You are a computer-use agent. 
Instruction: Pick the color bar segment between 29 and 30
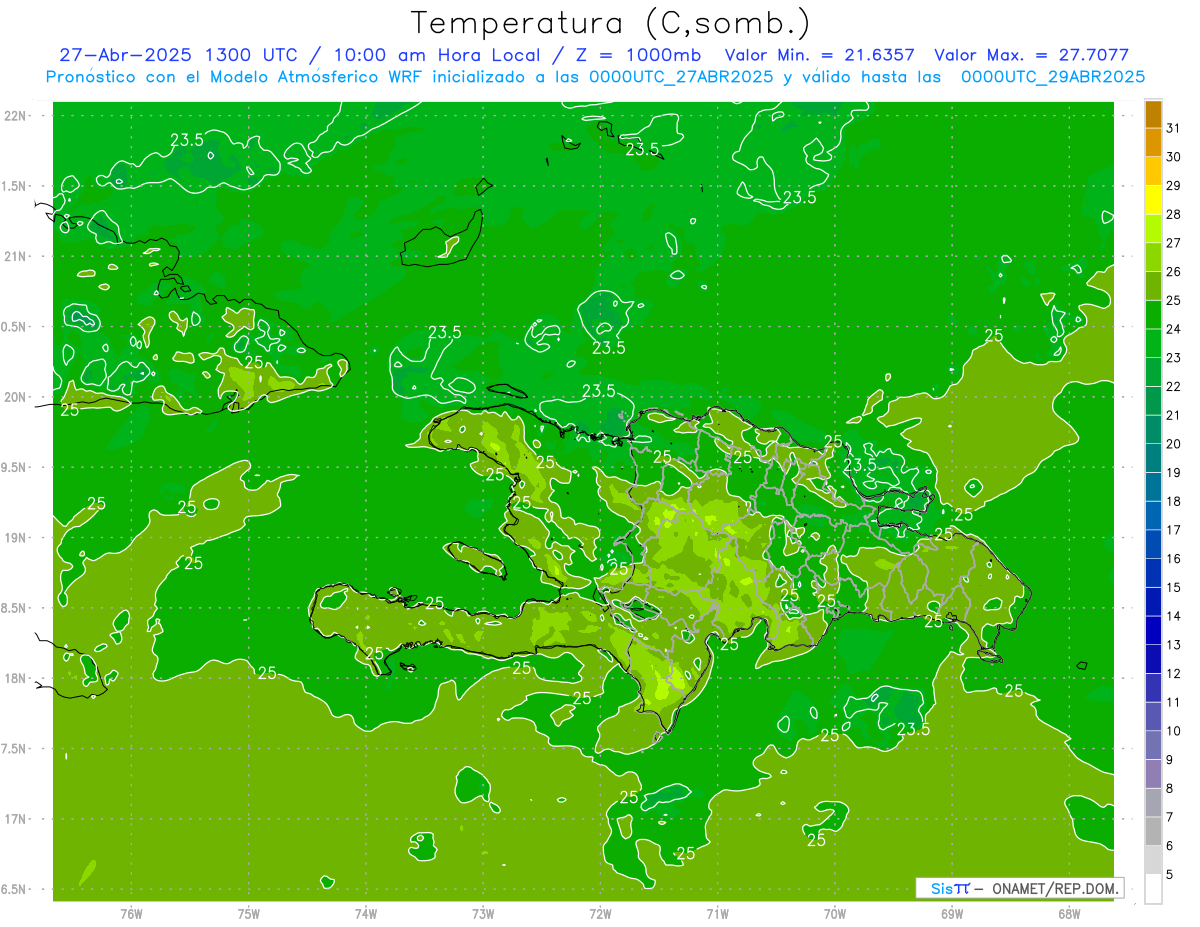1153,171
